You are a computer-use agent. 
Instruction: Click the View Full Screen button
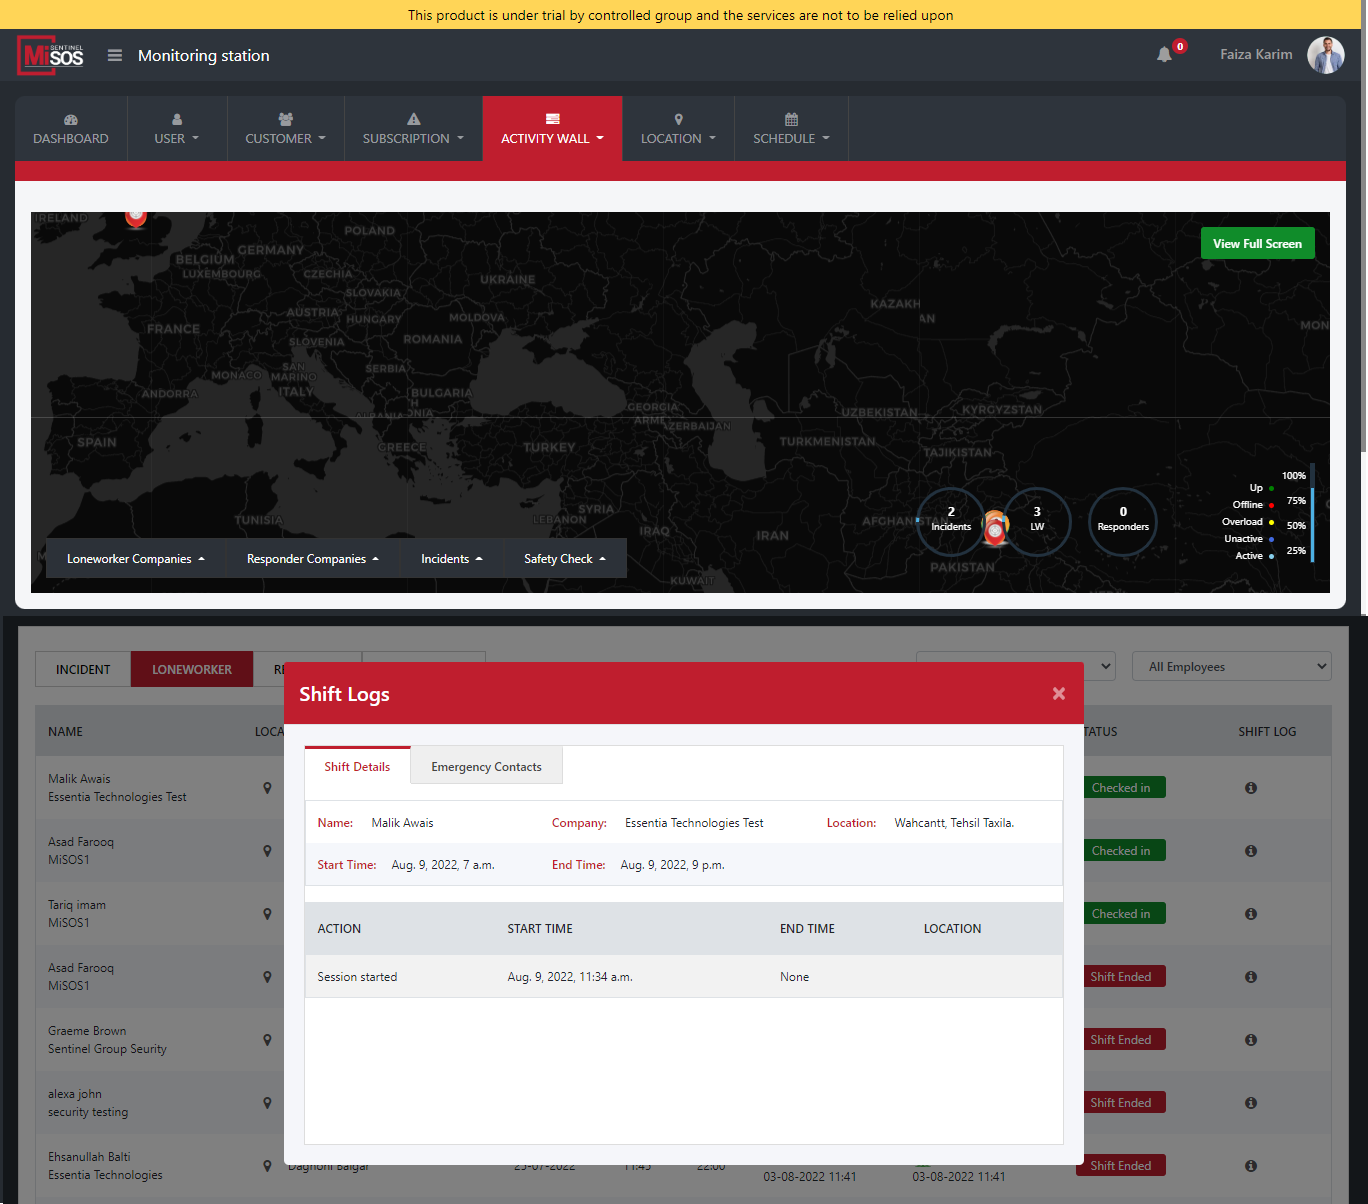[x=1257, y=244]
